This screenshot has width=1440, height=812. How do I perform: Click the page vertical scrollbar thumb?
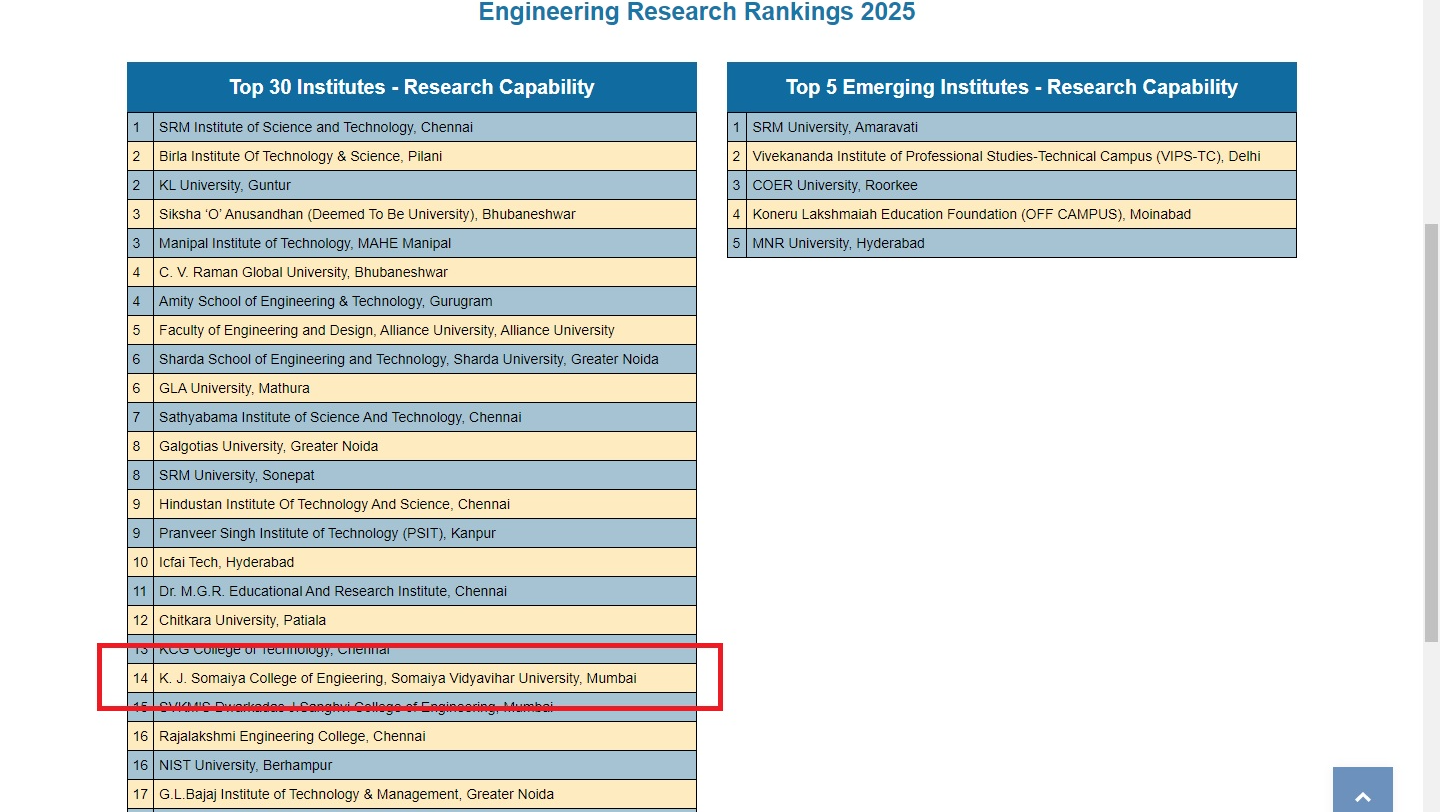click(1431, 433)
